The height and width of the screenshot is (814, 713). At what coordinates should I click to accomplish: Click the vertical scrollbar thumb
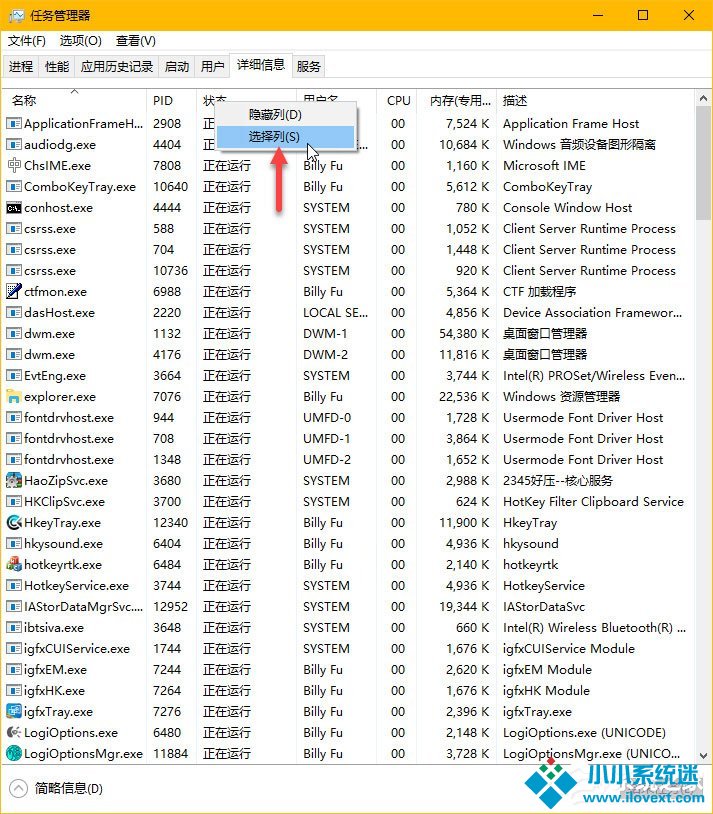[x=703, y=164]
